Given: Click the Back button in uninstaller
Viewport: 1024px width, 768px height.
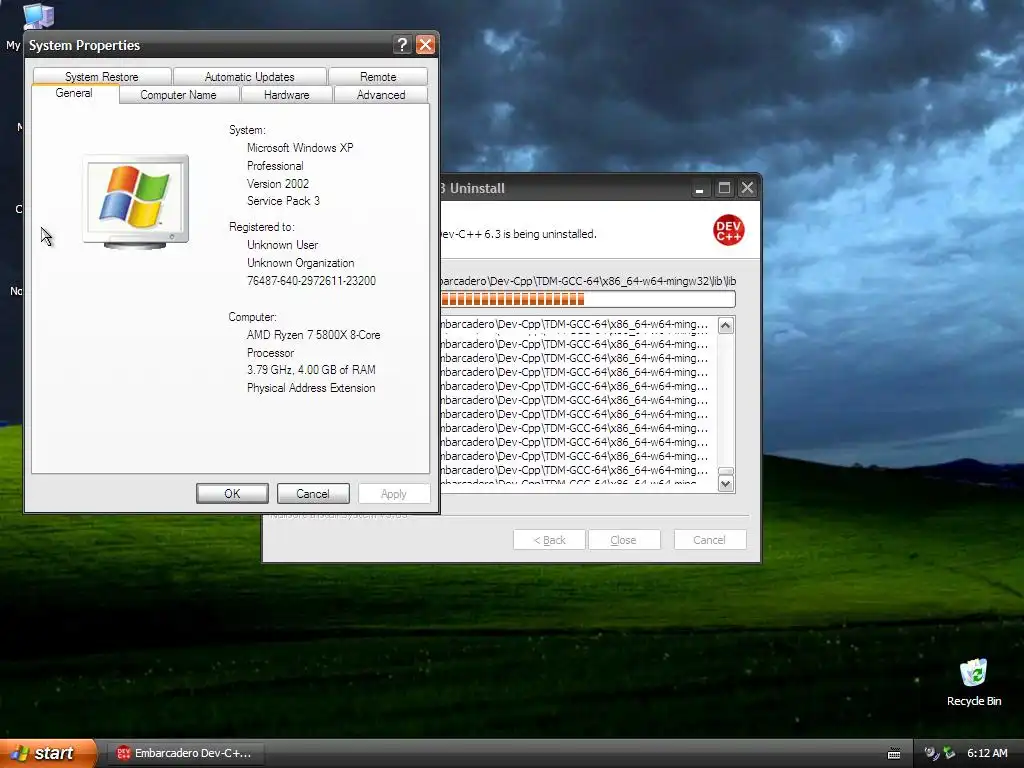Looking at the screenshot, I should click(549, 540).
